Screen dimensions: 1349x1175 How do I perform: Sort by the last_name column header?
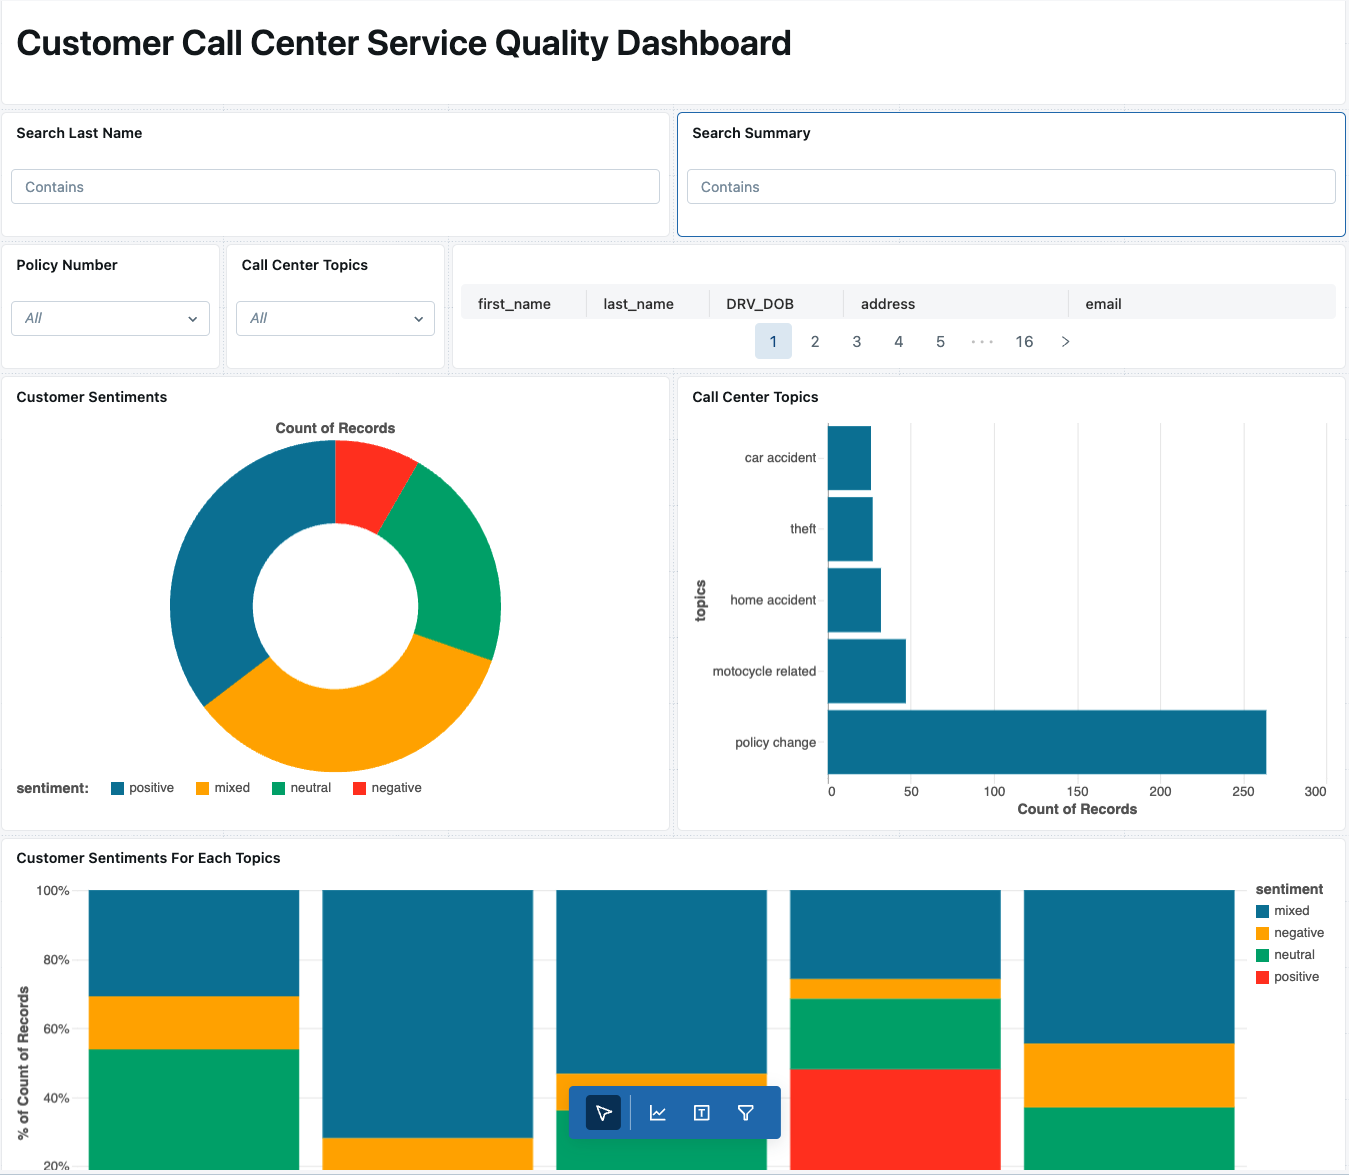638,304
